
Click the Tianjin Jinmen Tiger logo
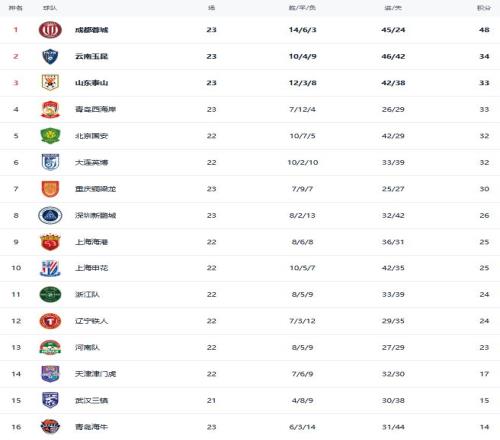[x=50, y=374]
